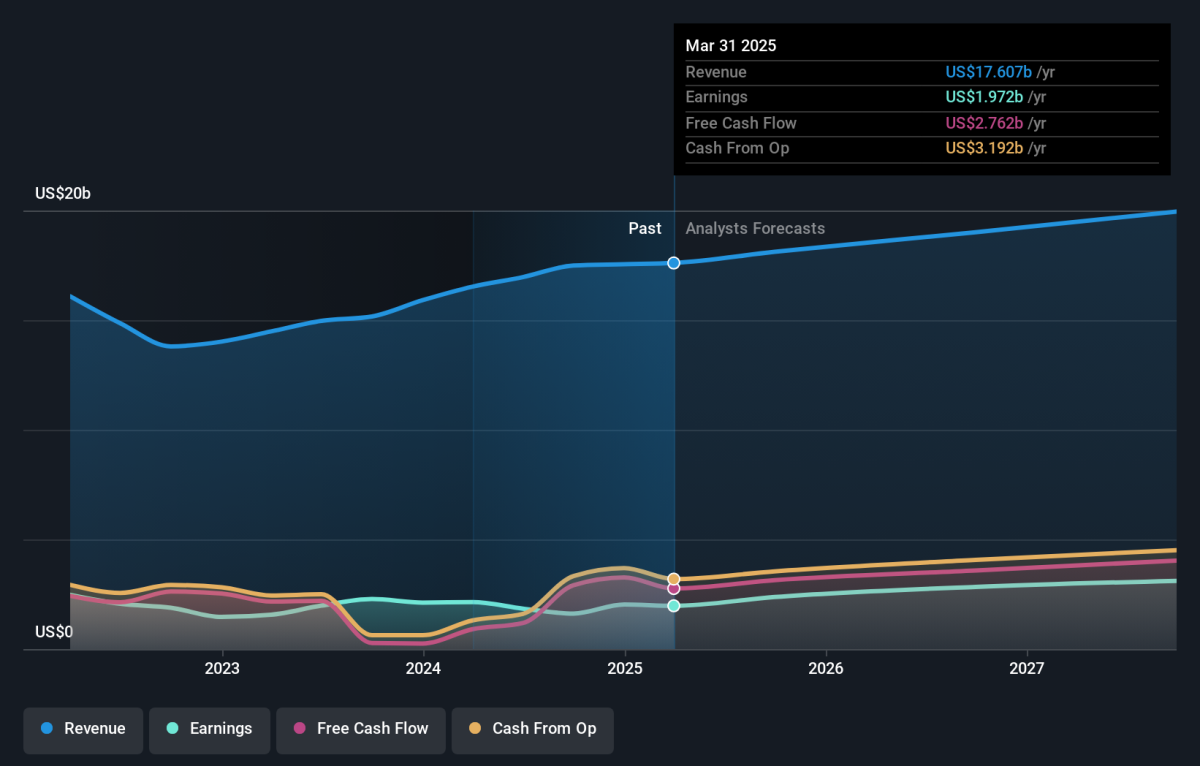Click the 2025 x-axis label
This screenshot has width=1200, height=766.
(625, 668)
